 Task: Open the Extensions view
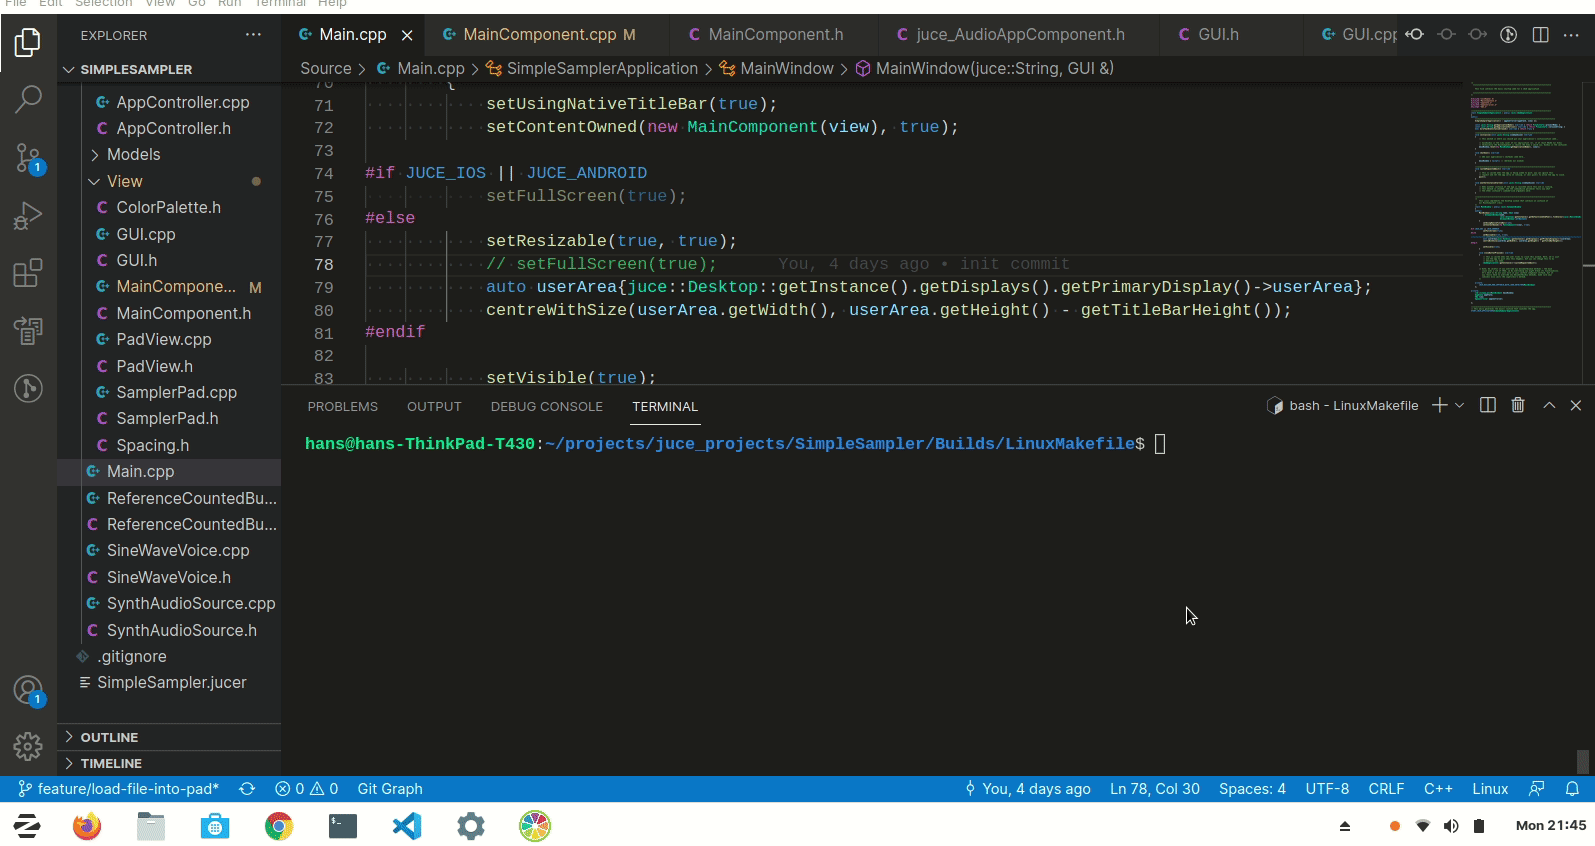pyautogui.click(x=28, y=273)
